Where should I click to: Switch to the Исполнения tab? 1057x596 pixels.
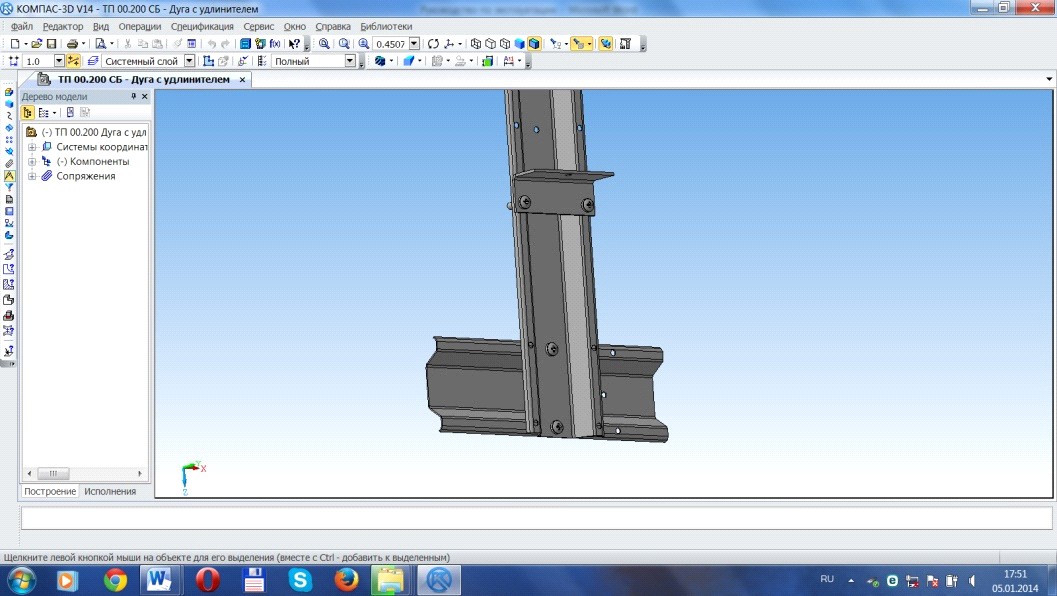coord(110,491)
